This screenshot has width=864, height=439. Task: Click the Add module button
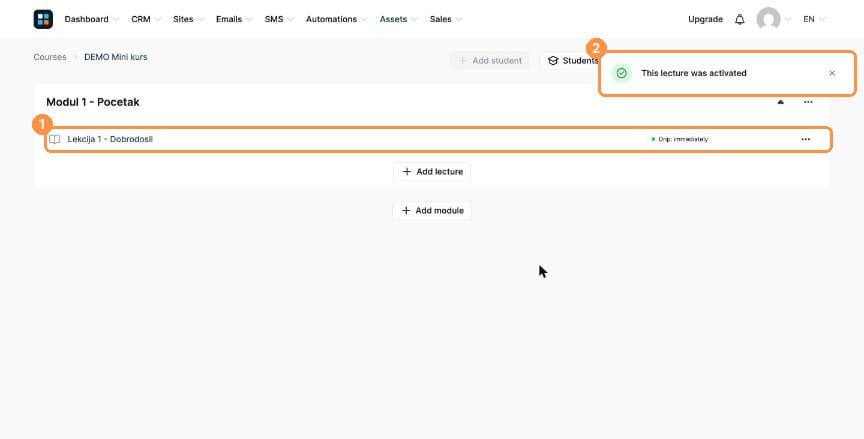coord(432,211)
